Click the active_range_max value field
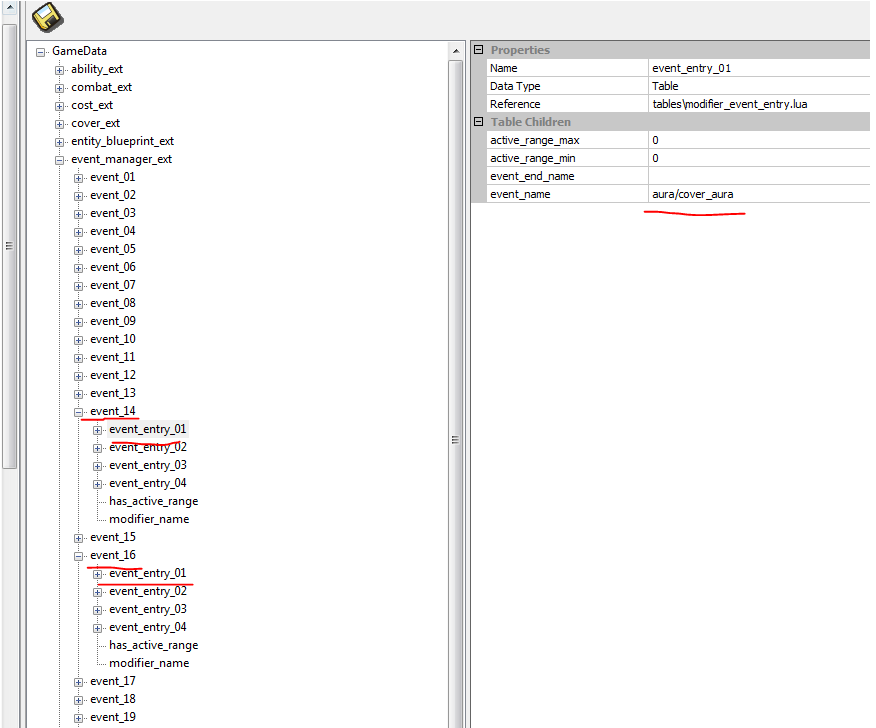 [x=759, y=140]
